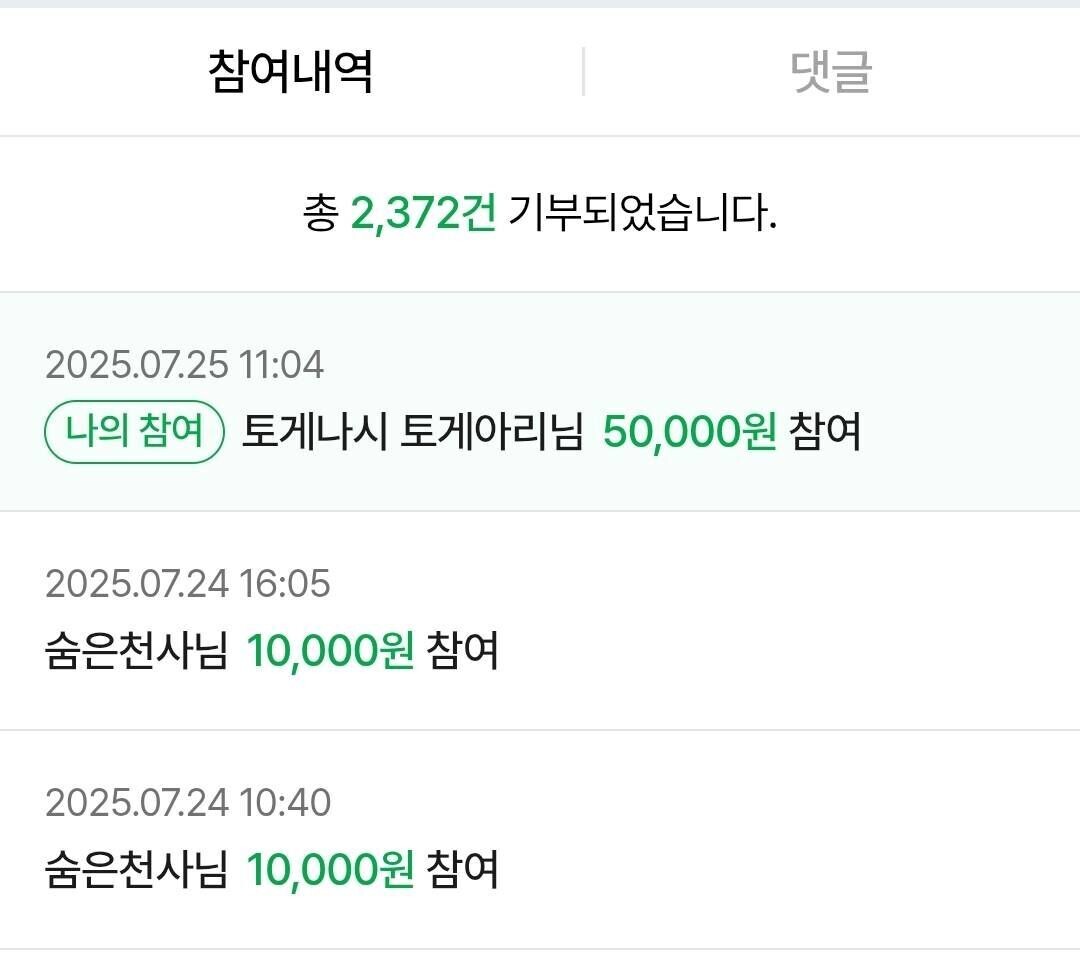Click the 50,000원 amount in my participation entry
The image size is (1080, 973).
pyautogui.click(x=688, y=434)
